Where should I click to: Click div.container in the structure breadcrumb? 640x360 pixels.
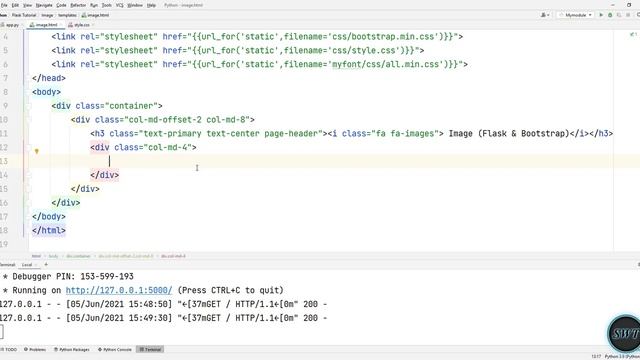pos(78,256)
